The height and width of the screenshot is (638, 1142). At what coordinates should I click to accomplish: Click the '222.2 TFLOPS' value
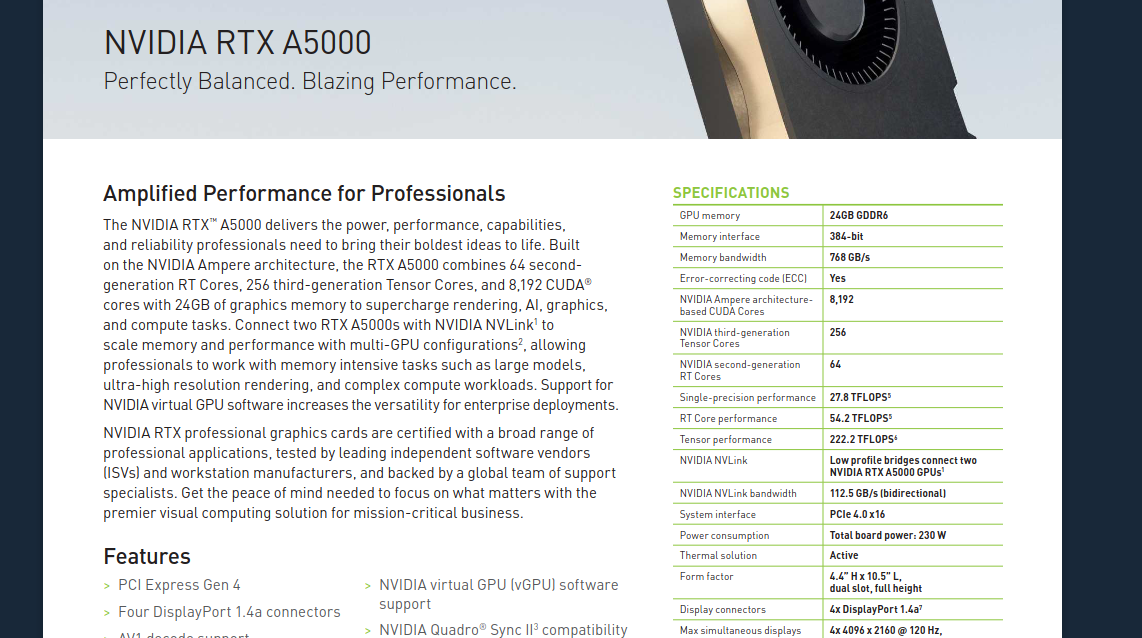click(863, 439)
